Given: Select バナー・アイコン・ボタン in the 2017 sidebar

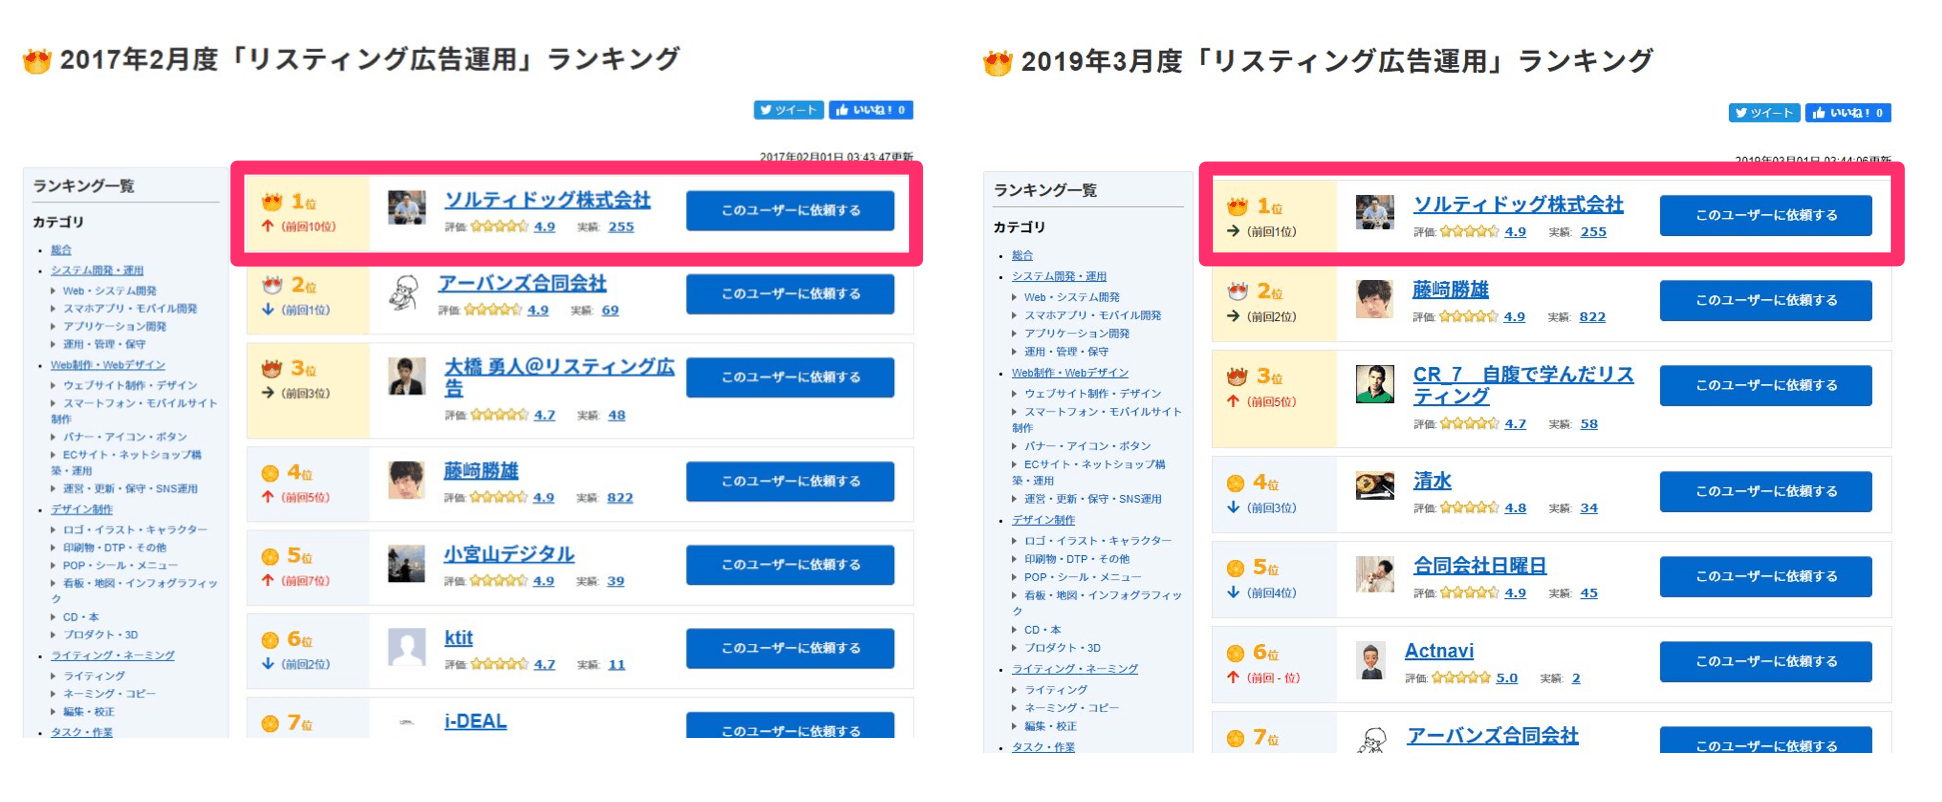Looking at the screenshot, I should tap(125, 437).
